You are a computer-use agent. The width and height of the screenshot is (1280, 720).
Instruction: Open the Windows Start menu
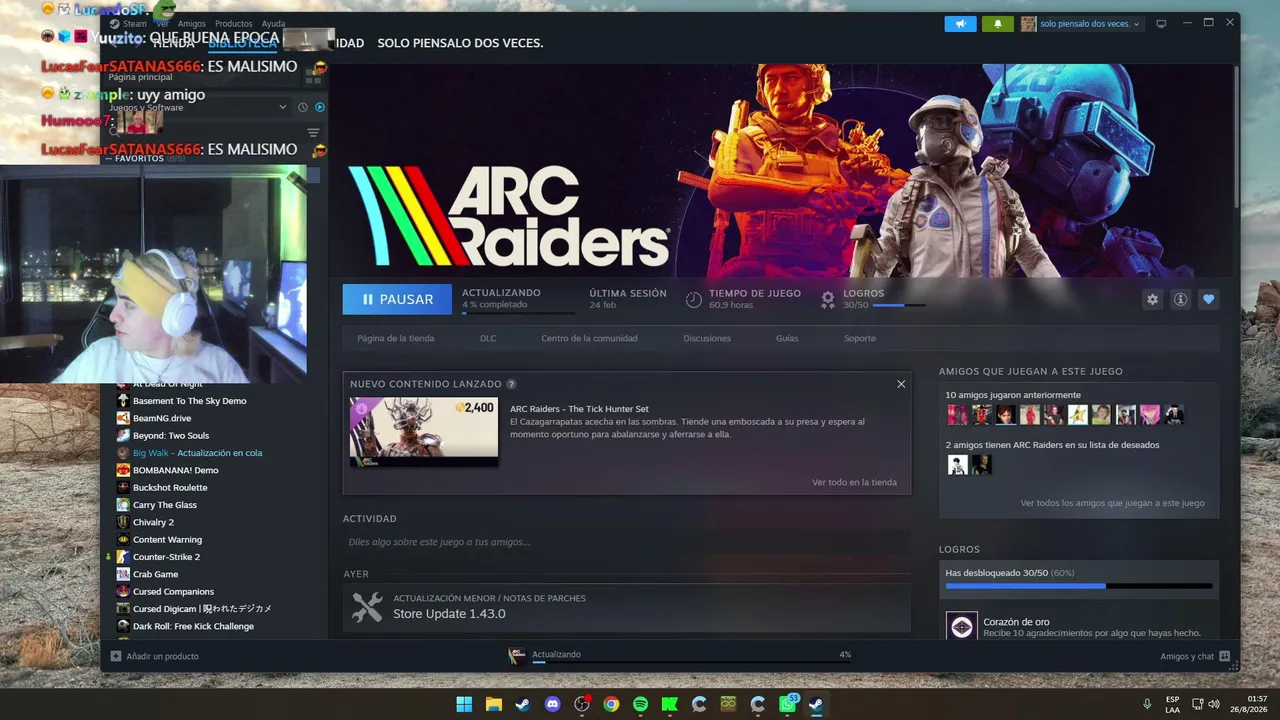[464, 704]
